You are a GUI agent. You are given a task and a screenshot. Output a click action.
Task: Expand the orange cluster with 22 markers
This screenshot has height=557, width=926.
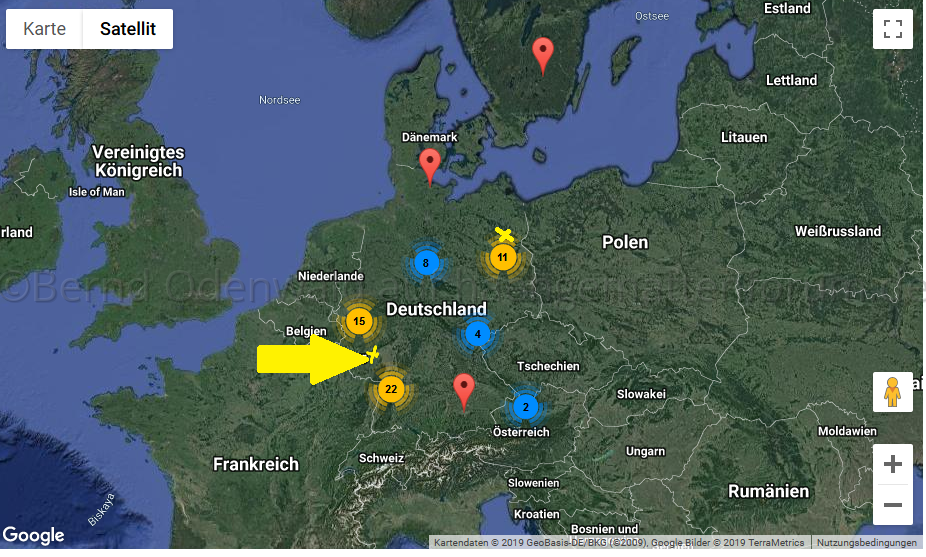(391, 389)
